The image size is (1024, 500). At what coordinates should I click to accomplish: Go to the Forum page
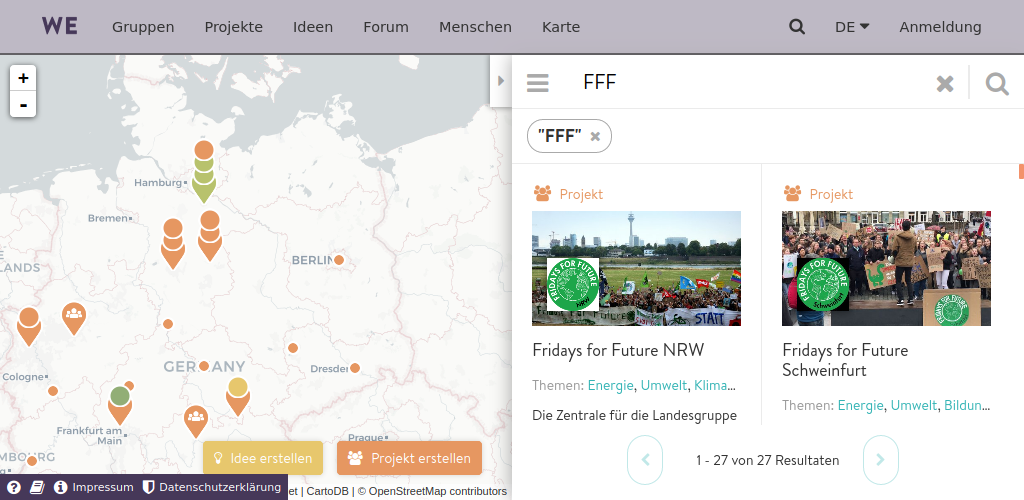[386, 27]
